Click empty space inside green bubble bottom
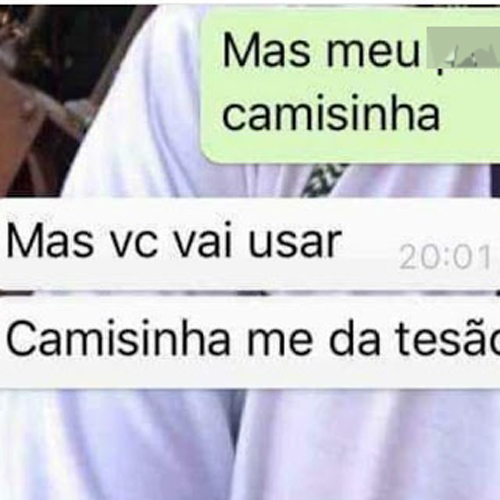 click(350, 147)
